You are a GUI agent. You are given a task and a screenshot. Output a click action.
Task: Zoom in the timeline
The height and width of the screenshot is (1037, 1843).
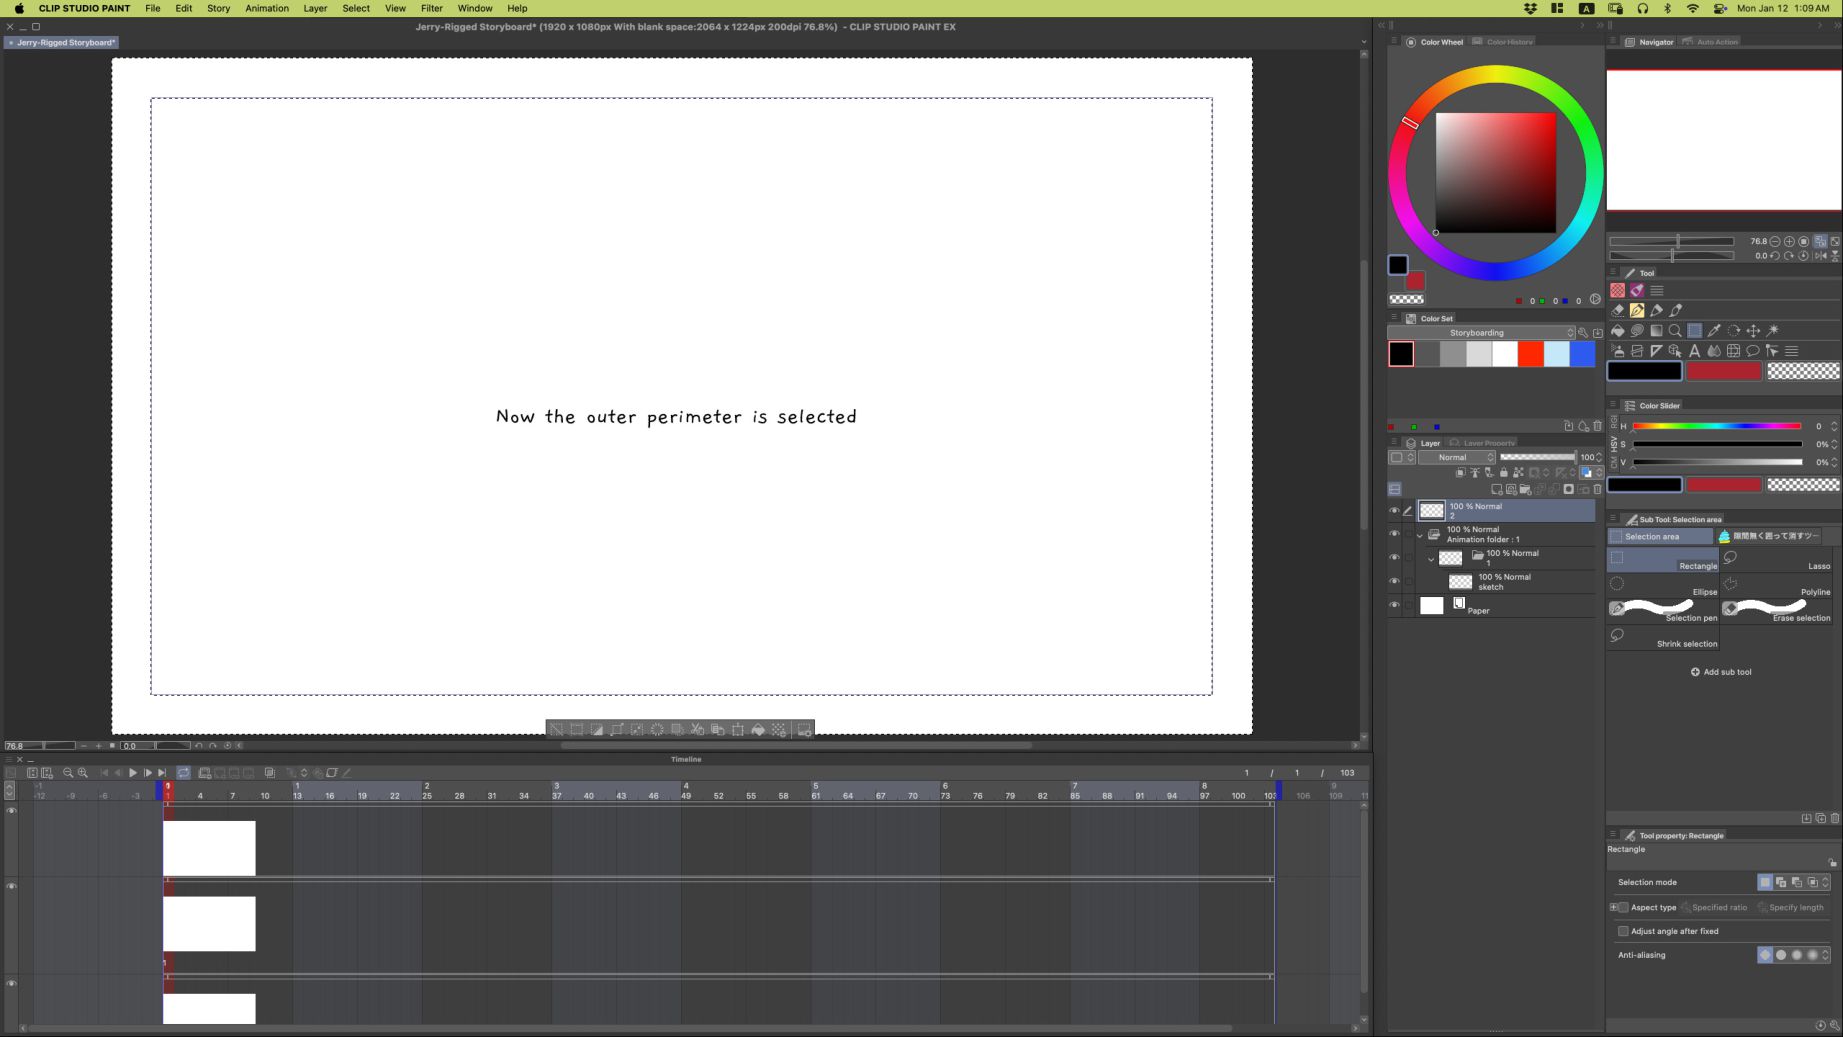click(83, 773)
